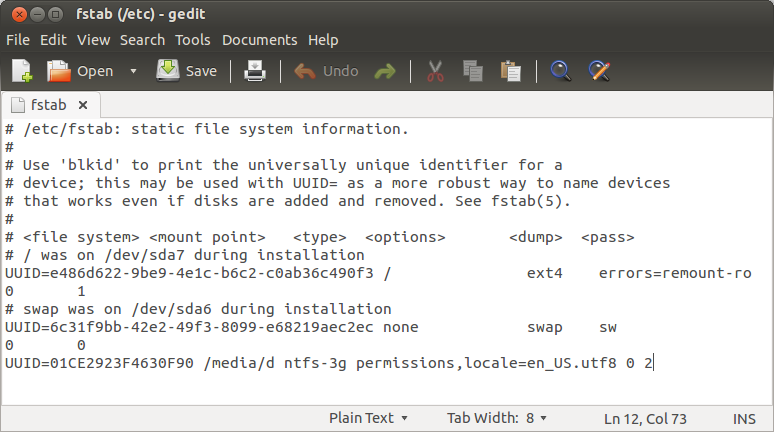Close the fstab tab
The image size is (774, 432).
(x=83, y=105)
